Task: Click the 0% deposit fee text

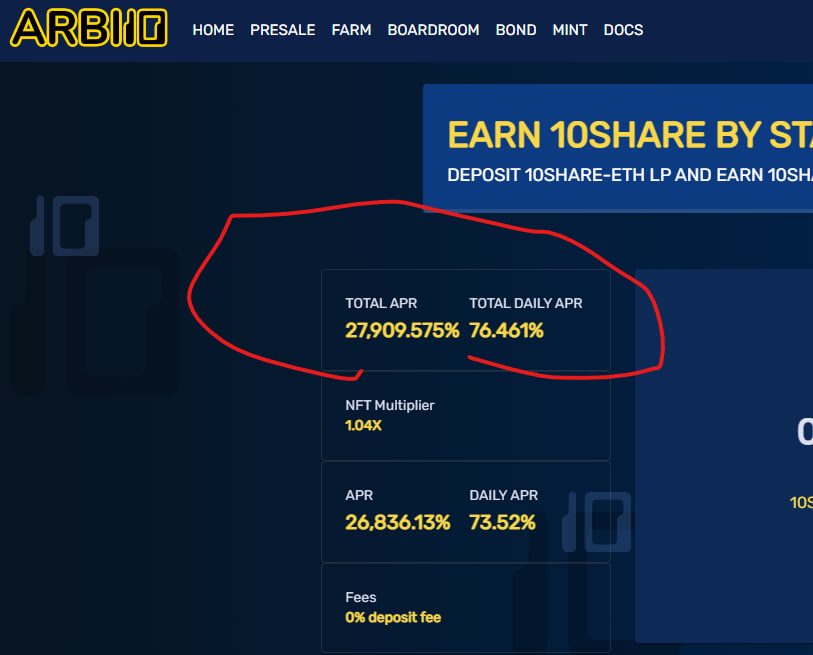Action: point(393,617)
